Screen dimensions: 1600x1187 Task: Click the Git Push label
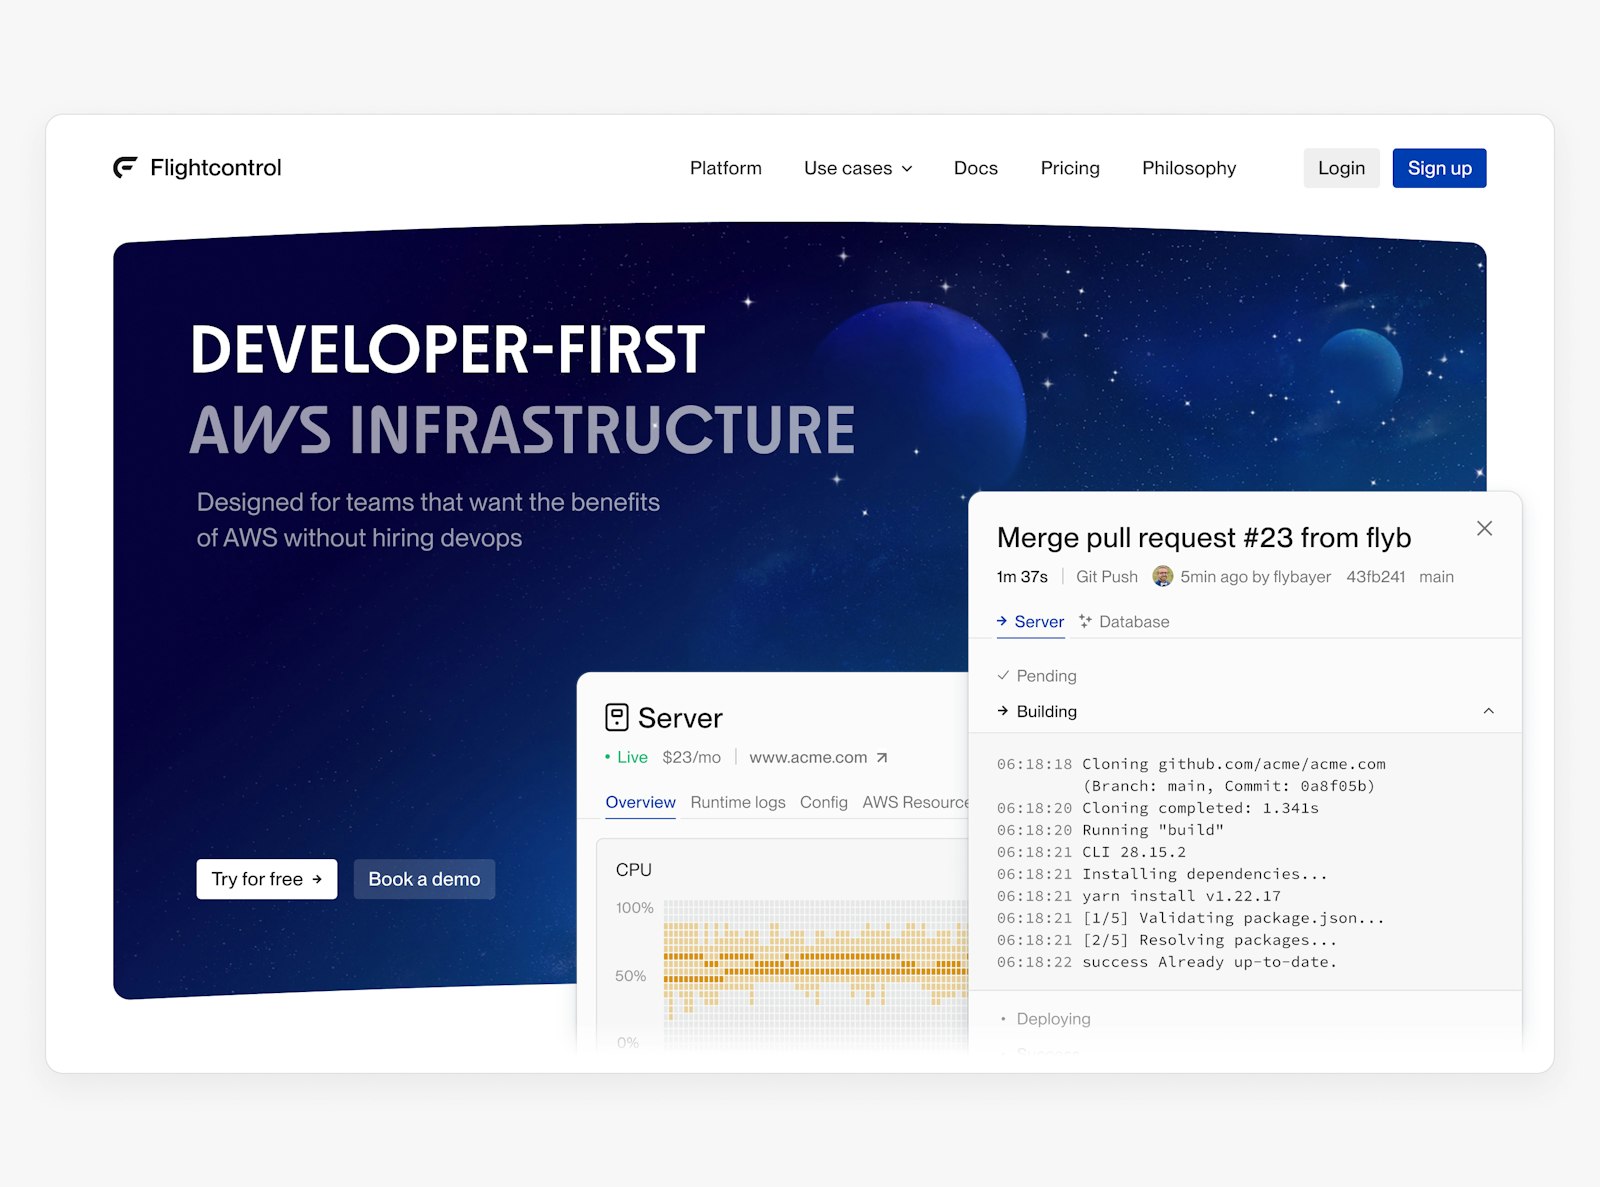pyautogui.click(x=1106, y=577)
